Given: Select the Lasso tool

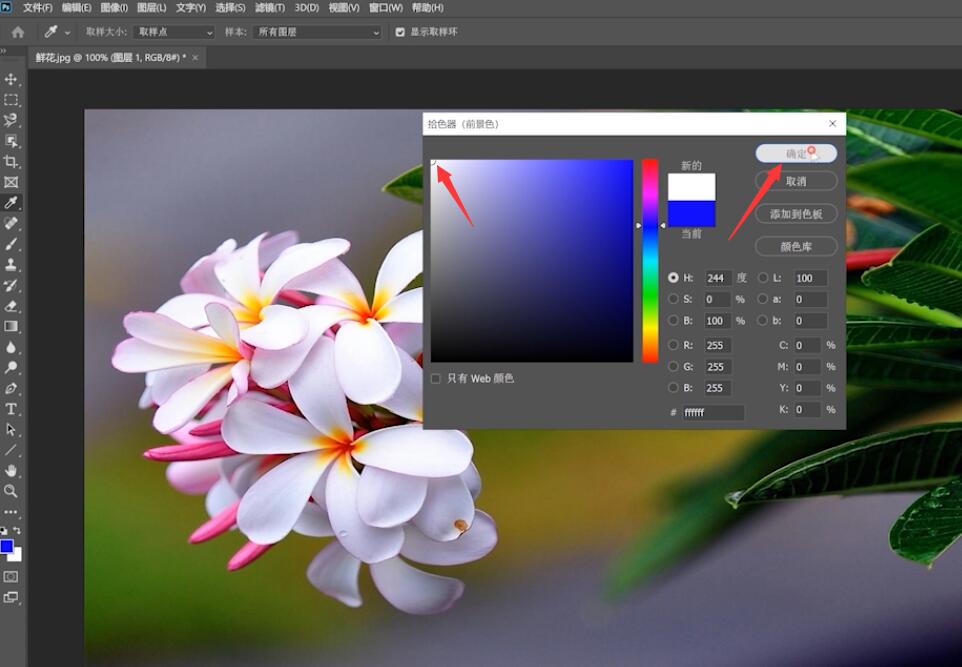Looking at the screenshot, I should click(10, 120).
